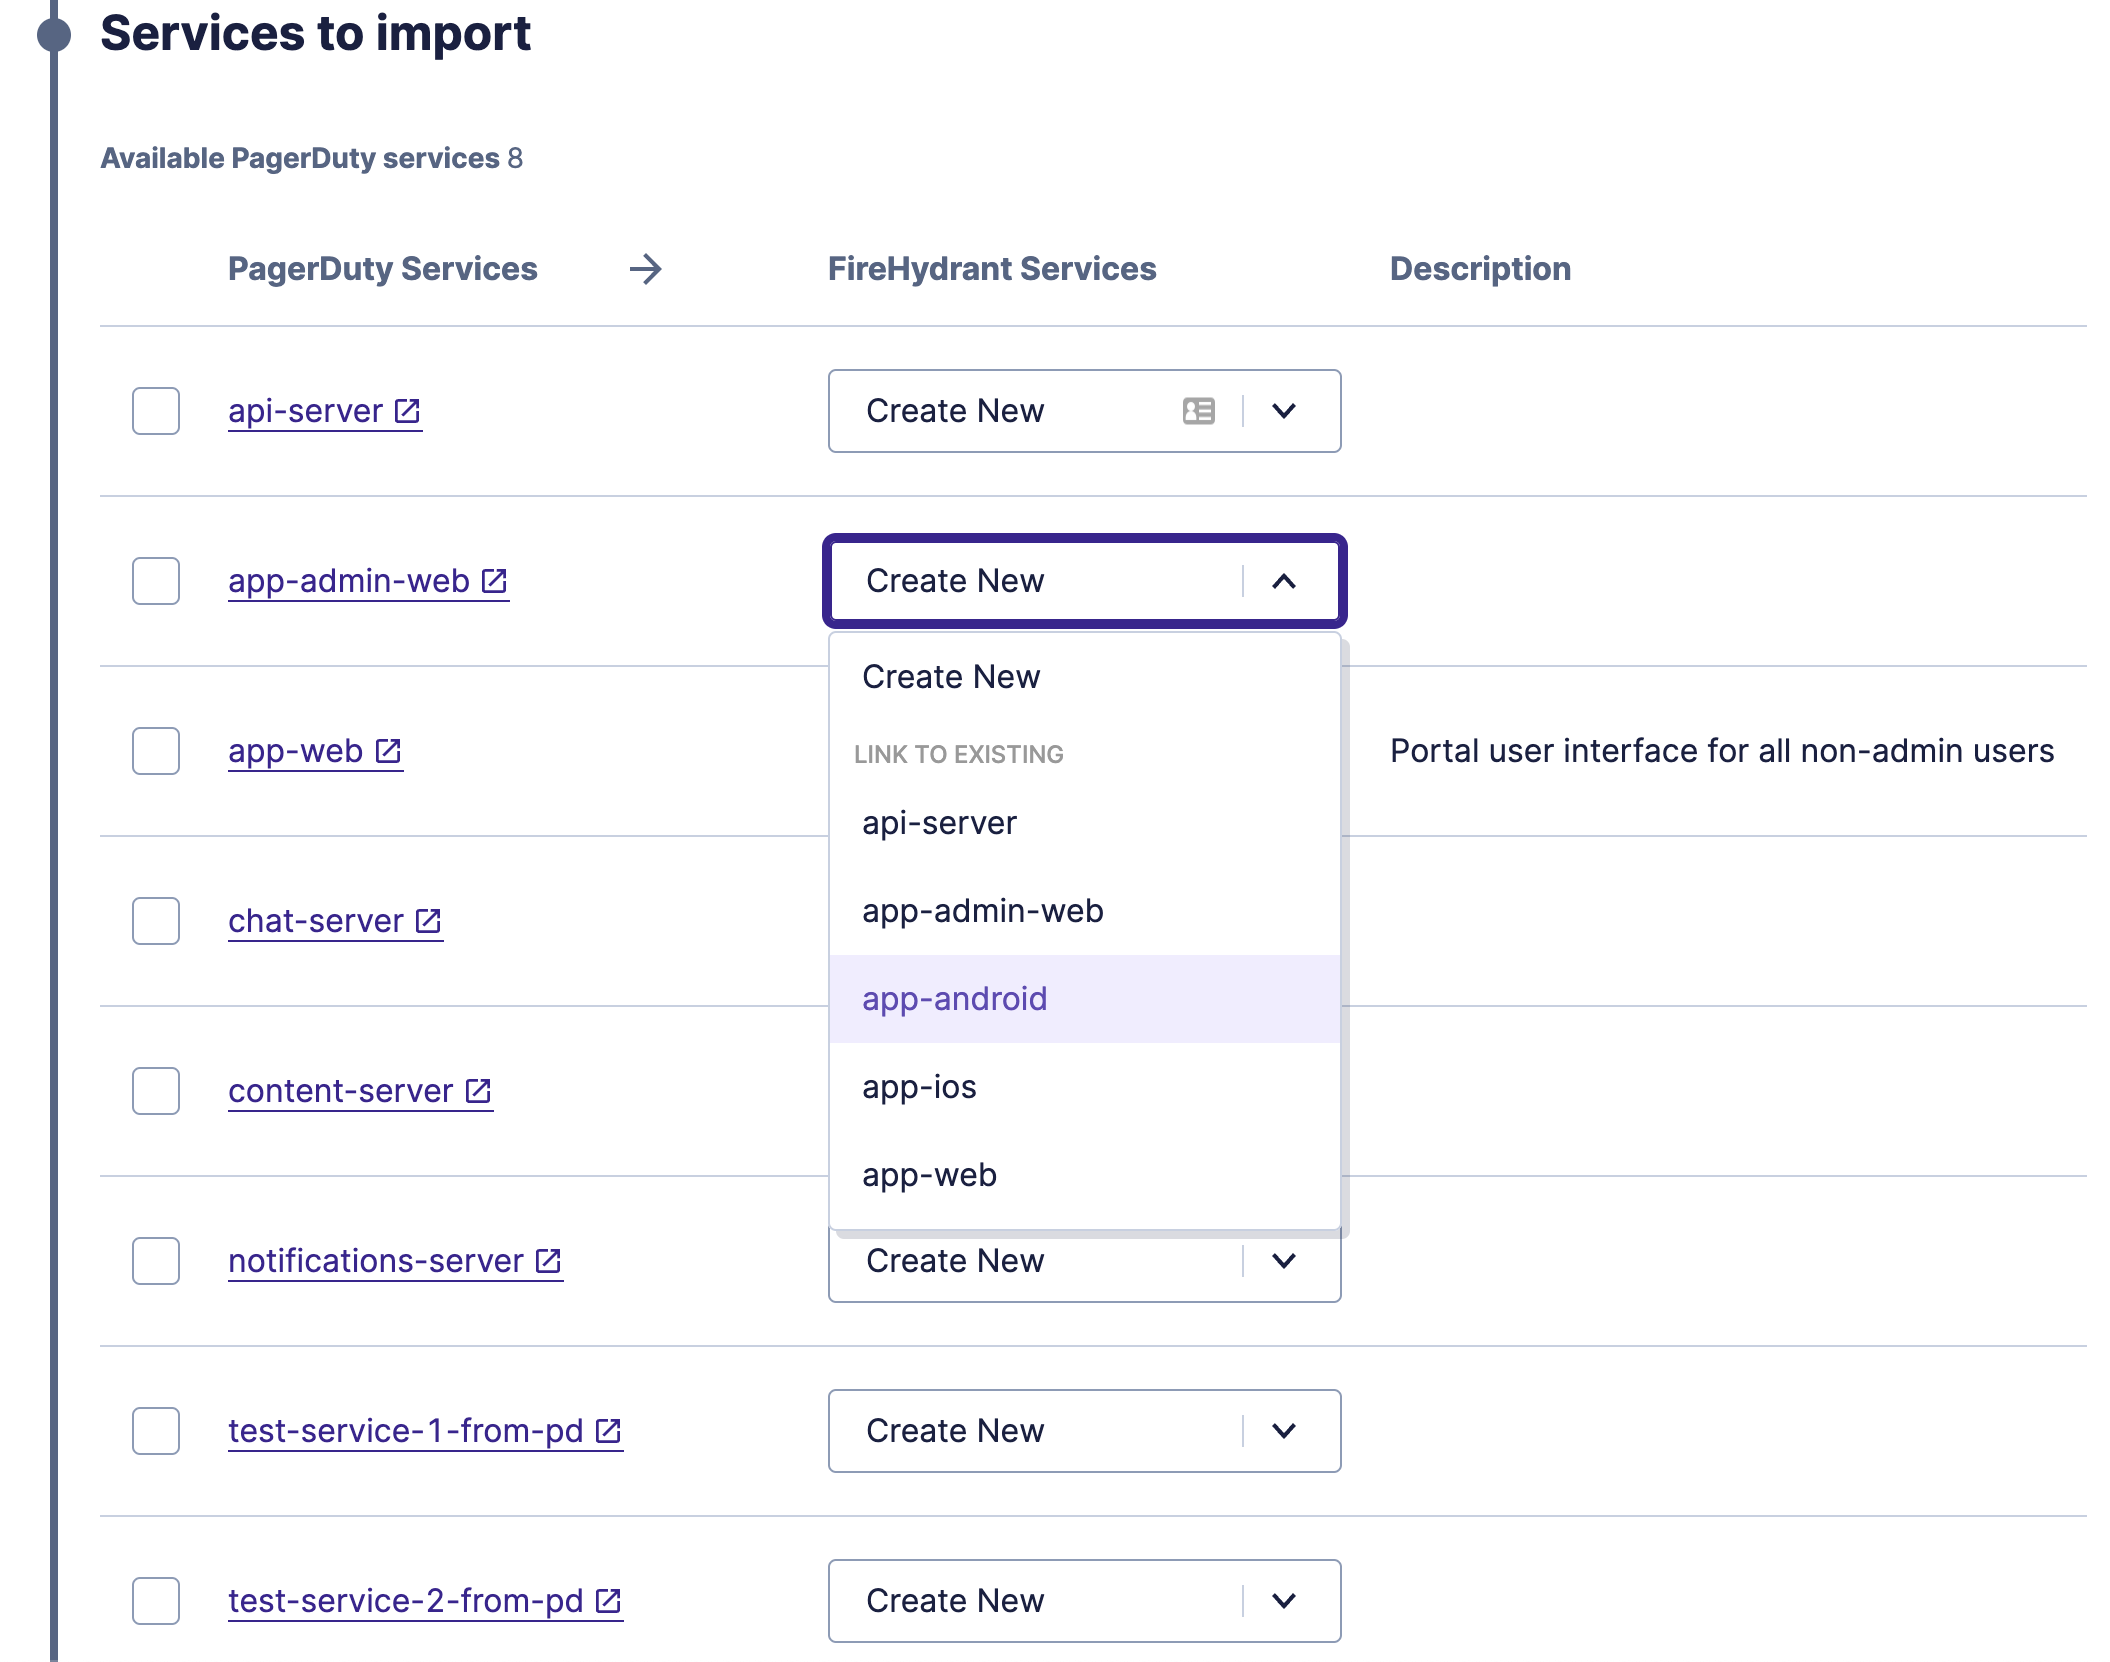Viewport: 2110px width, 1662px height.
Task: Click the open app-admin-web Create New field
Action: (1085, 581)
